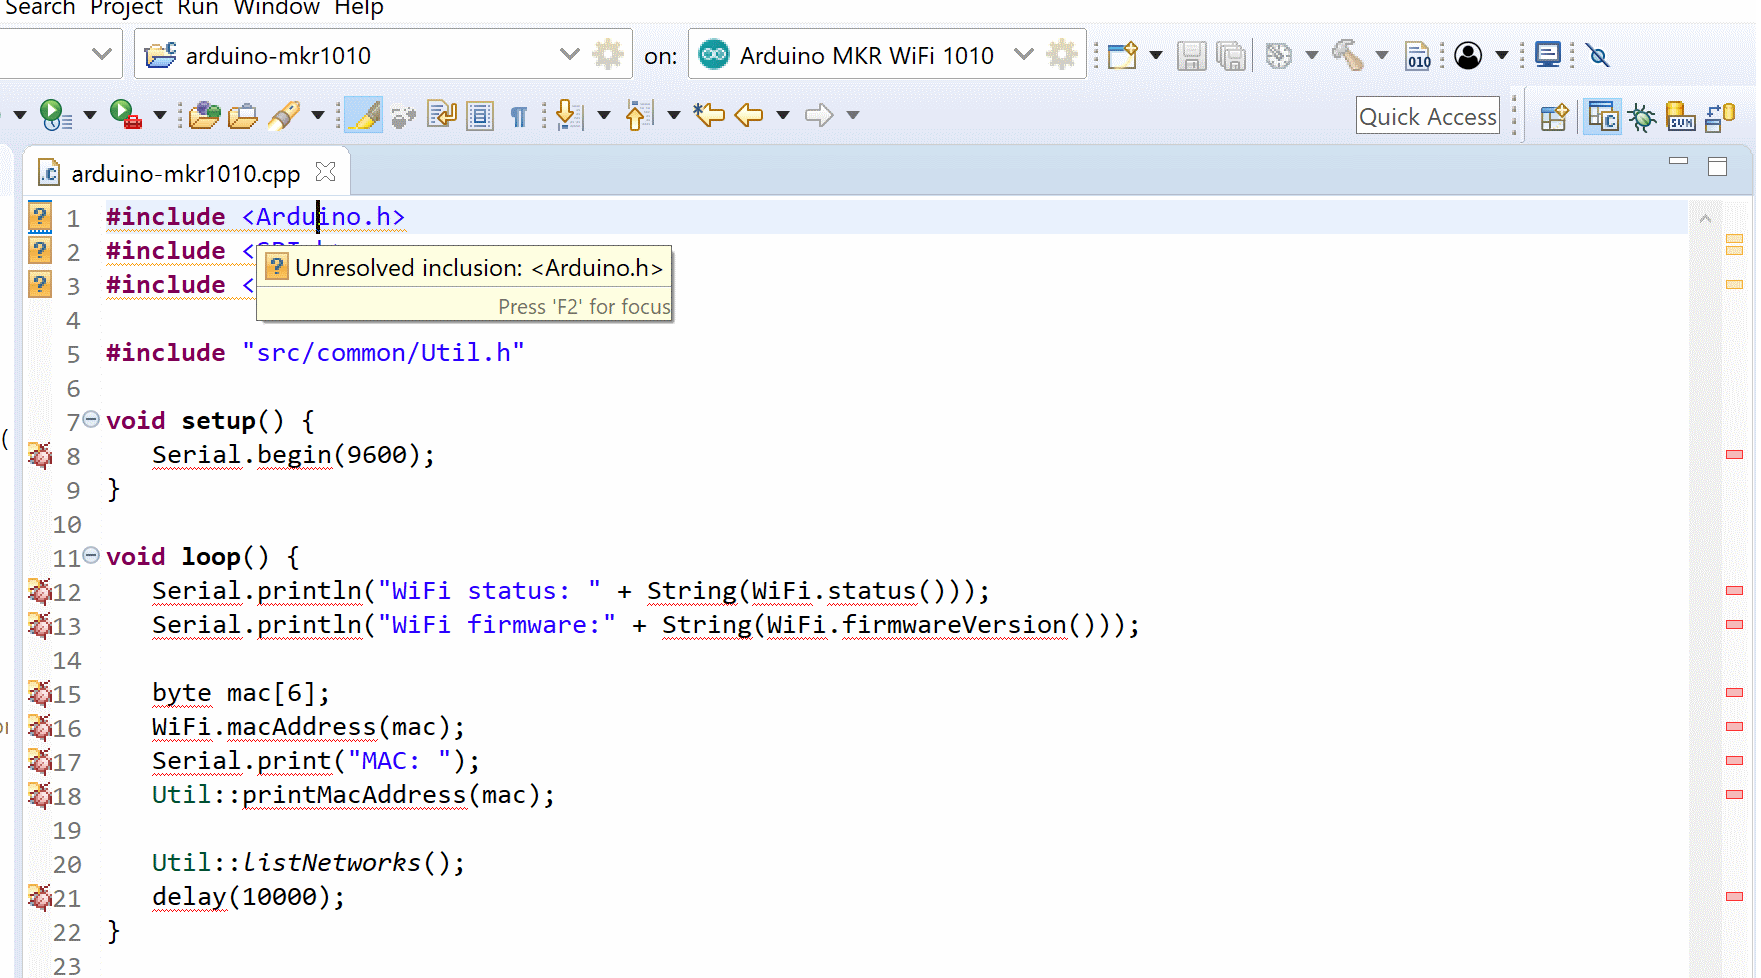Click the warning marker on line 1
Image resolution: width=1761 pixels, height=978 pixels.
tap(40, 216)
